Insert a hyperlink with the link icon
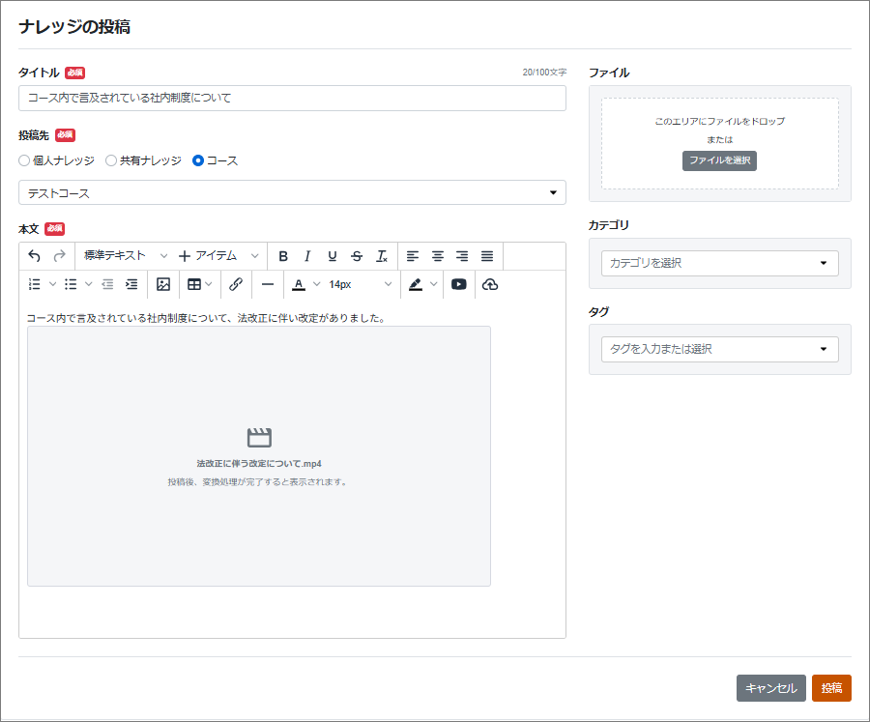The width and height of the screenshot is (870, 722). click(x=236, y=284)
